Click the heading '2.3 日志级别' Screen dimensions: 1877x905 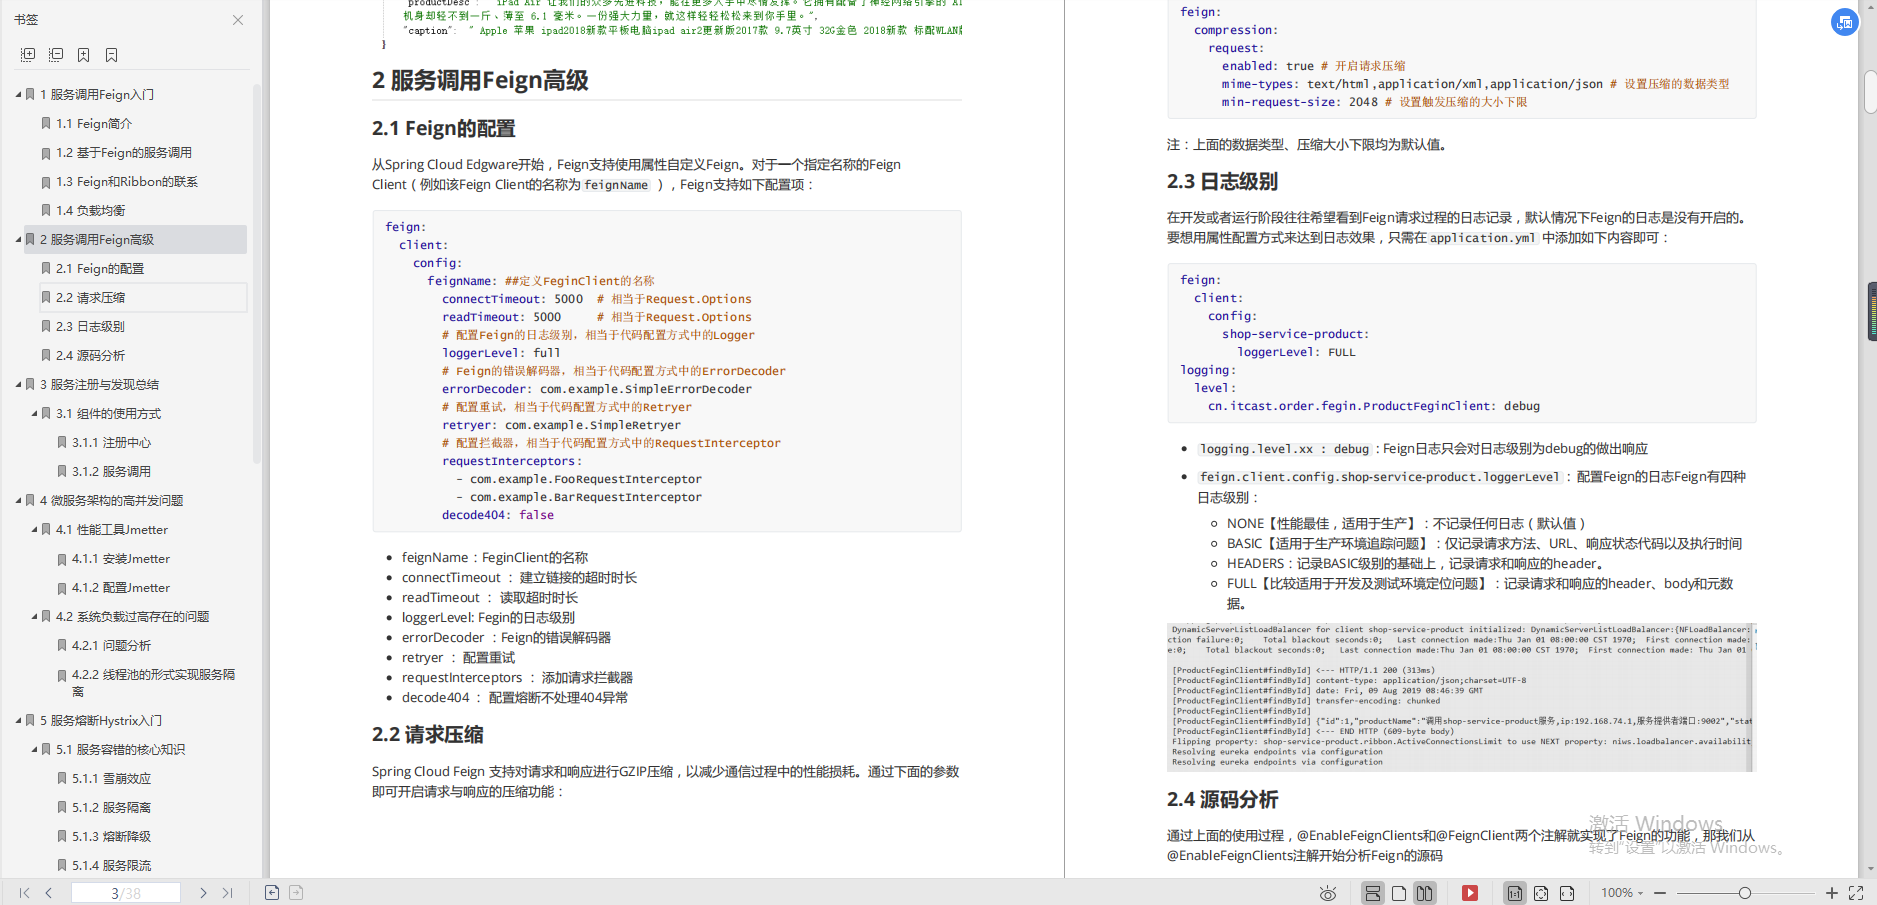click(x=1222, y=181)
